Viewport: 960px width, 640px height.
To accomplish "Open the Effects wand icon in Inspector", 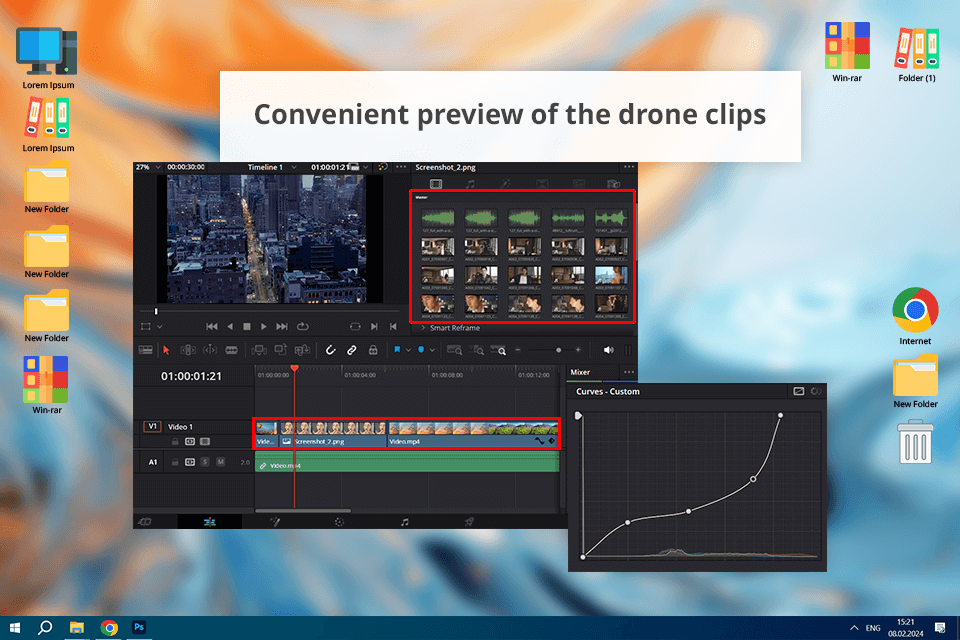I will (505, 184).
